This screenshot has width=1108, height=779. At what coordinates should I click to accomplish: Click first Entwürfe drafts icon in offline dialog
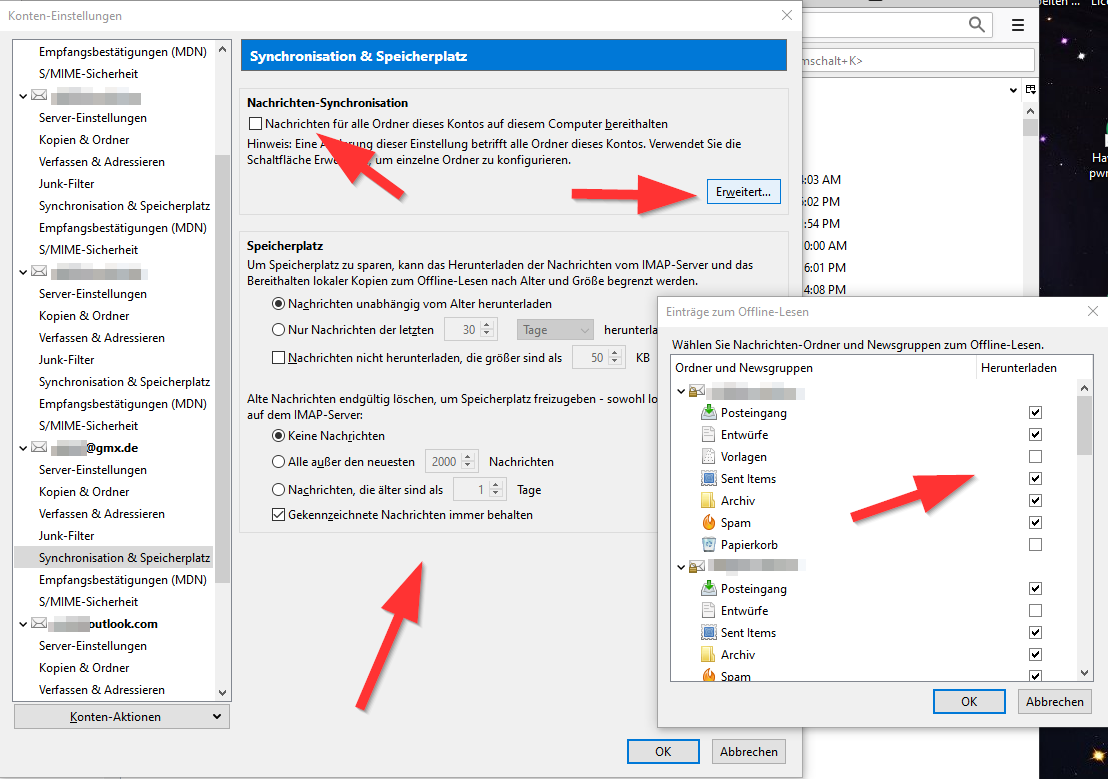(x=709, y=434)
